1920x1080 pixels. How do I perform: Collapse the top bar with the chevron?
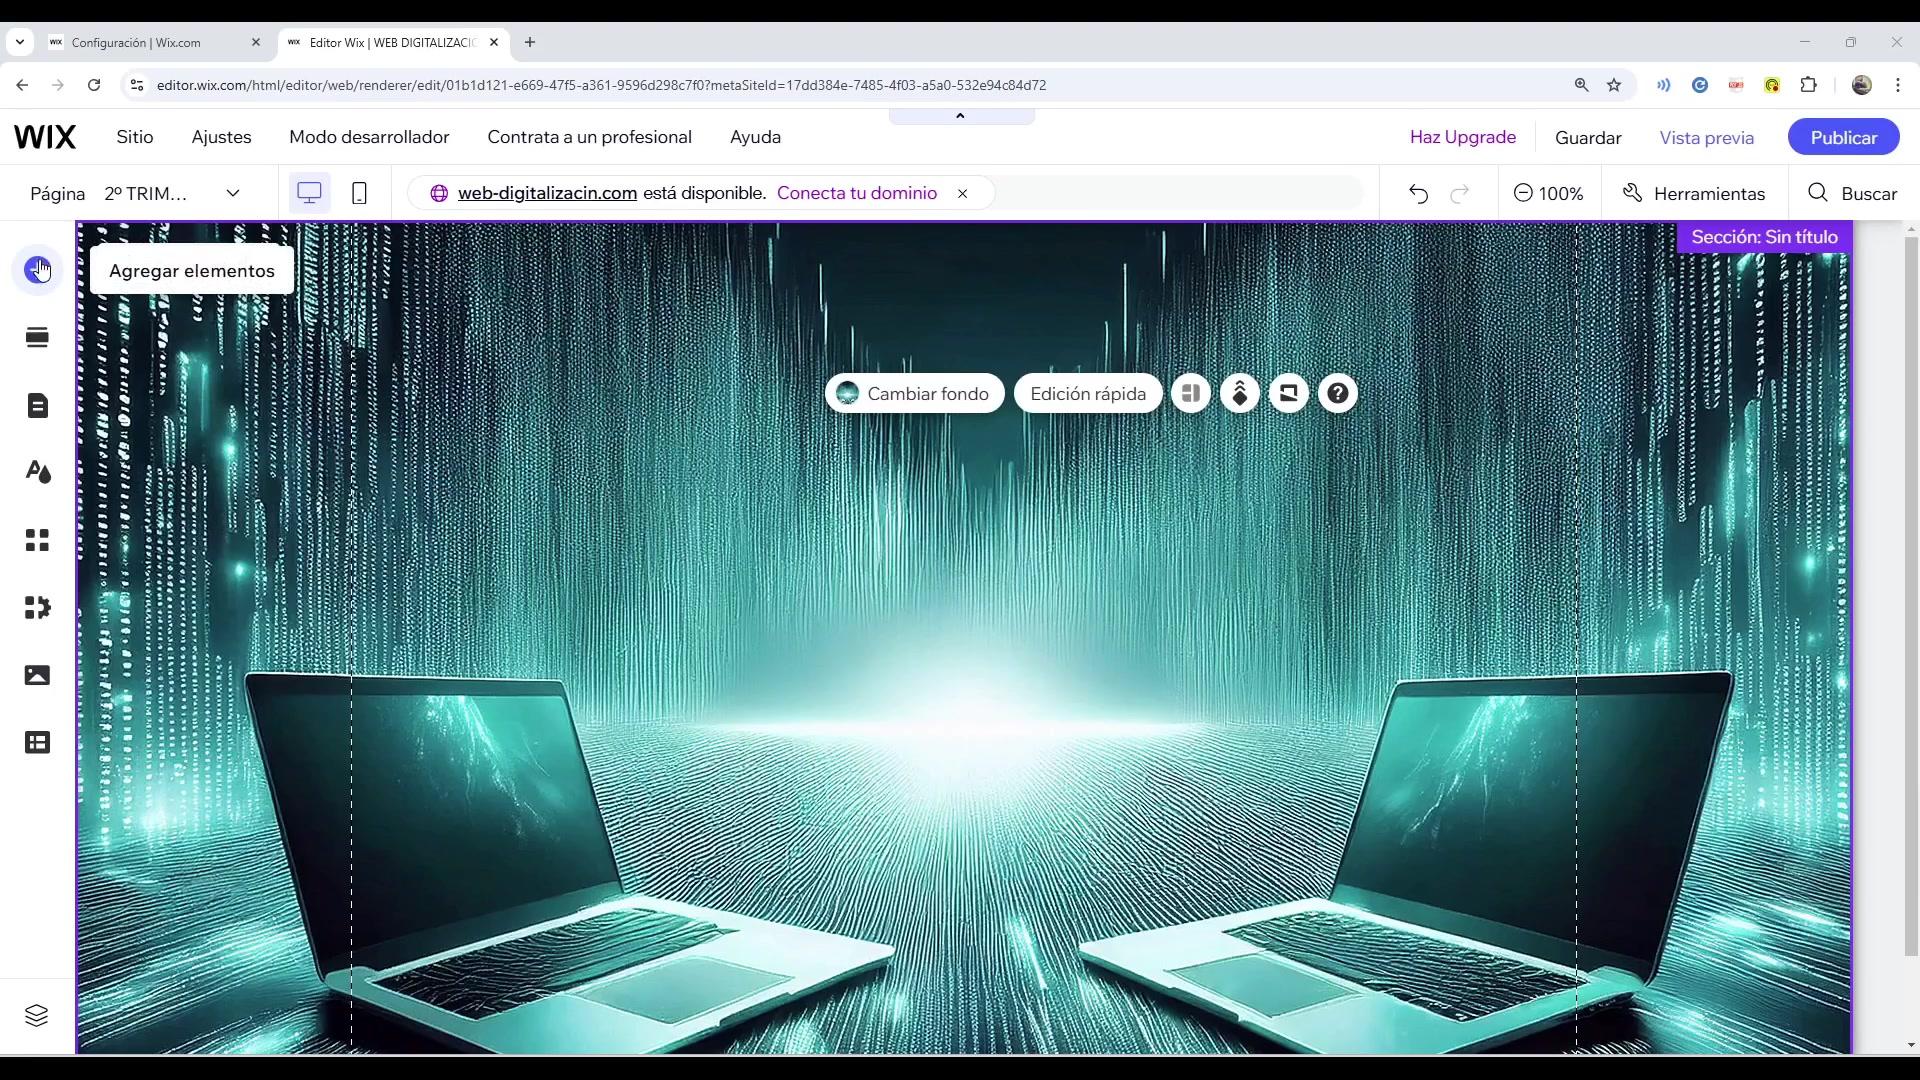[x=960, y=116]
